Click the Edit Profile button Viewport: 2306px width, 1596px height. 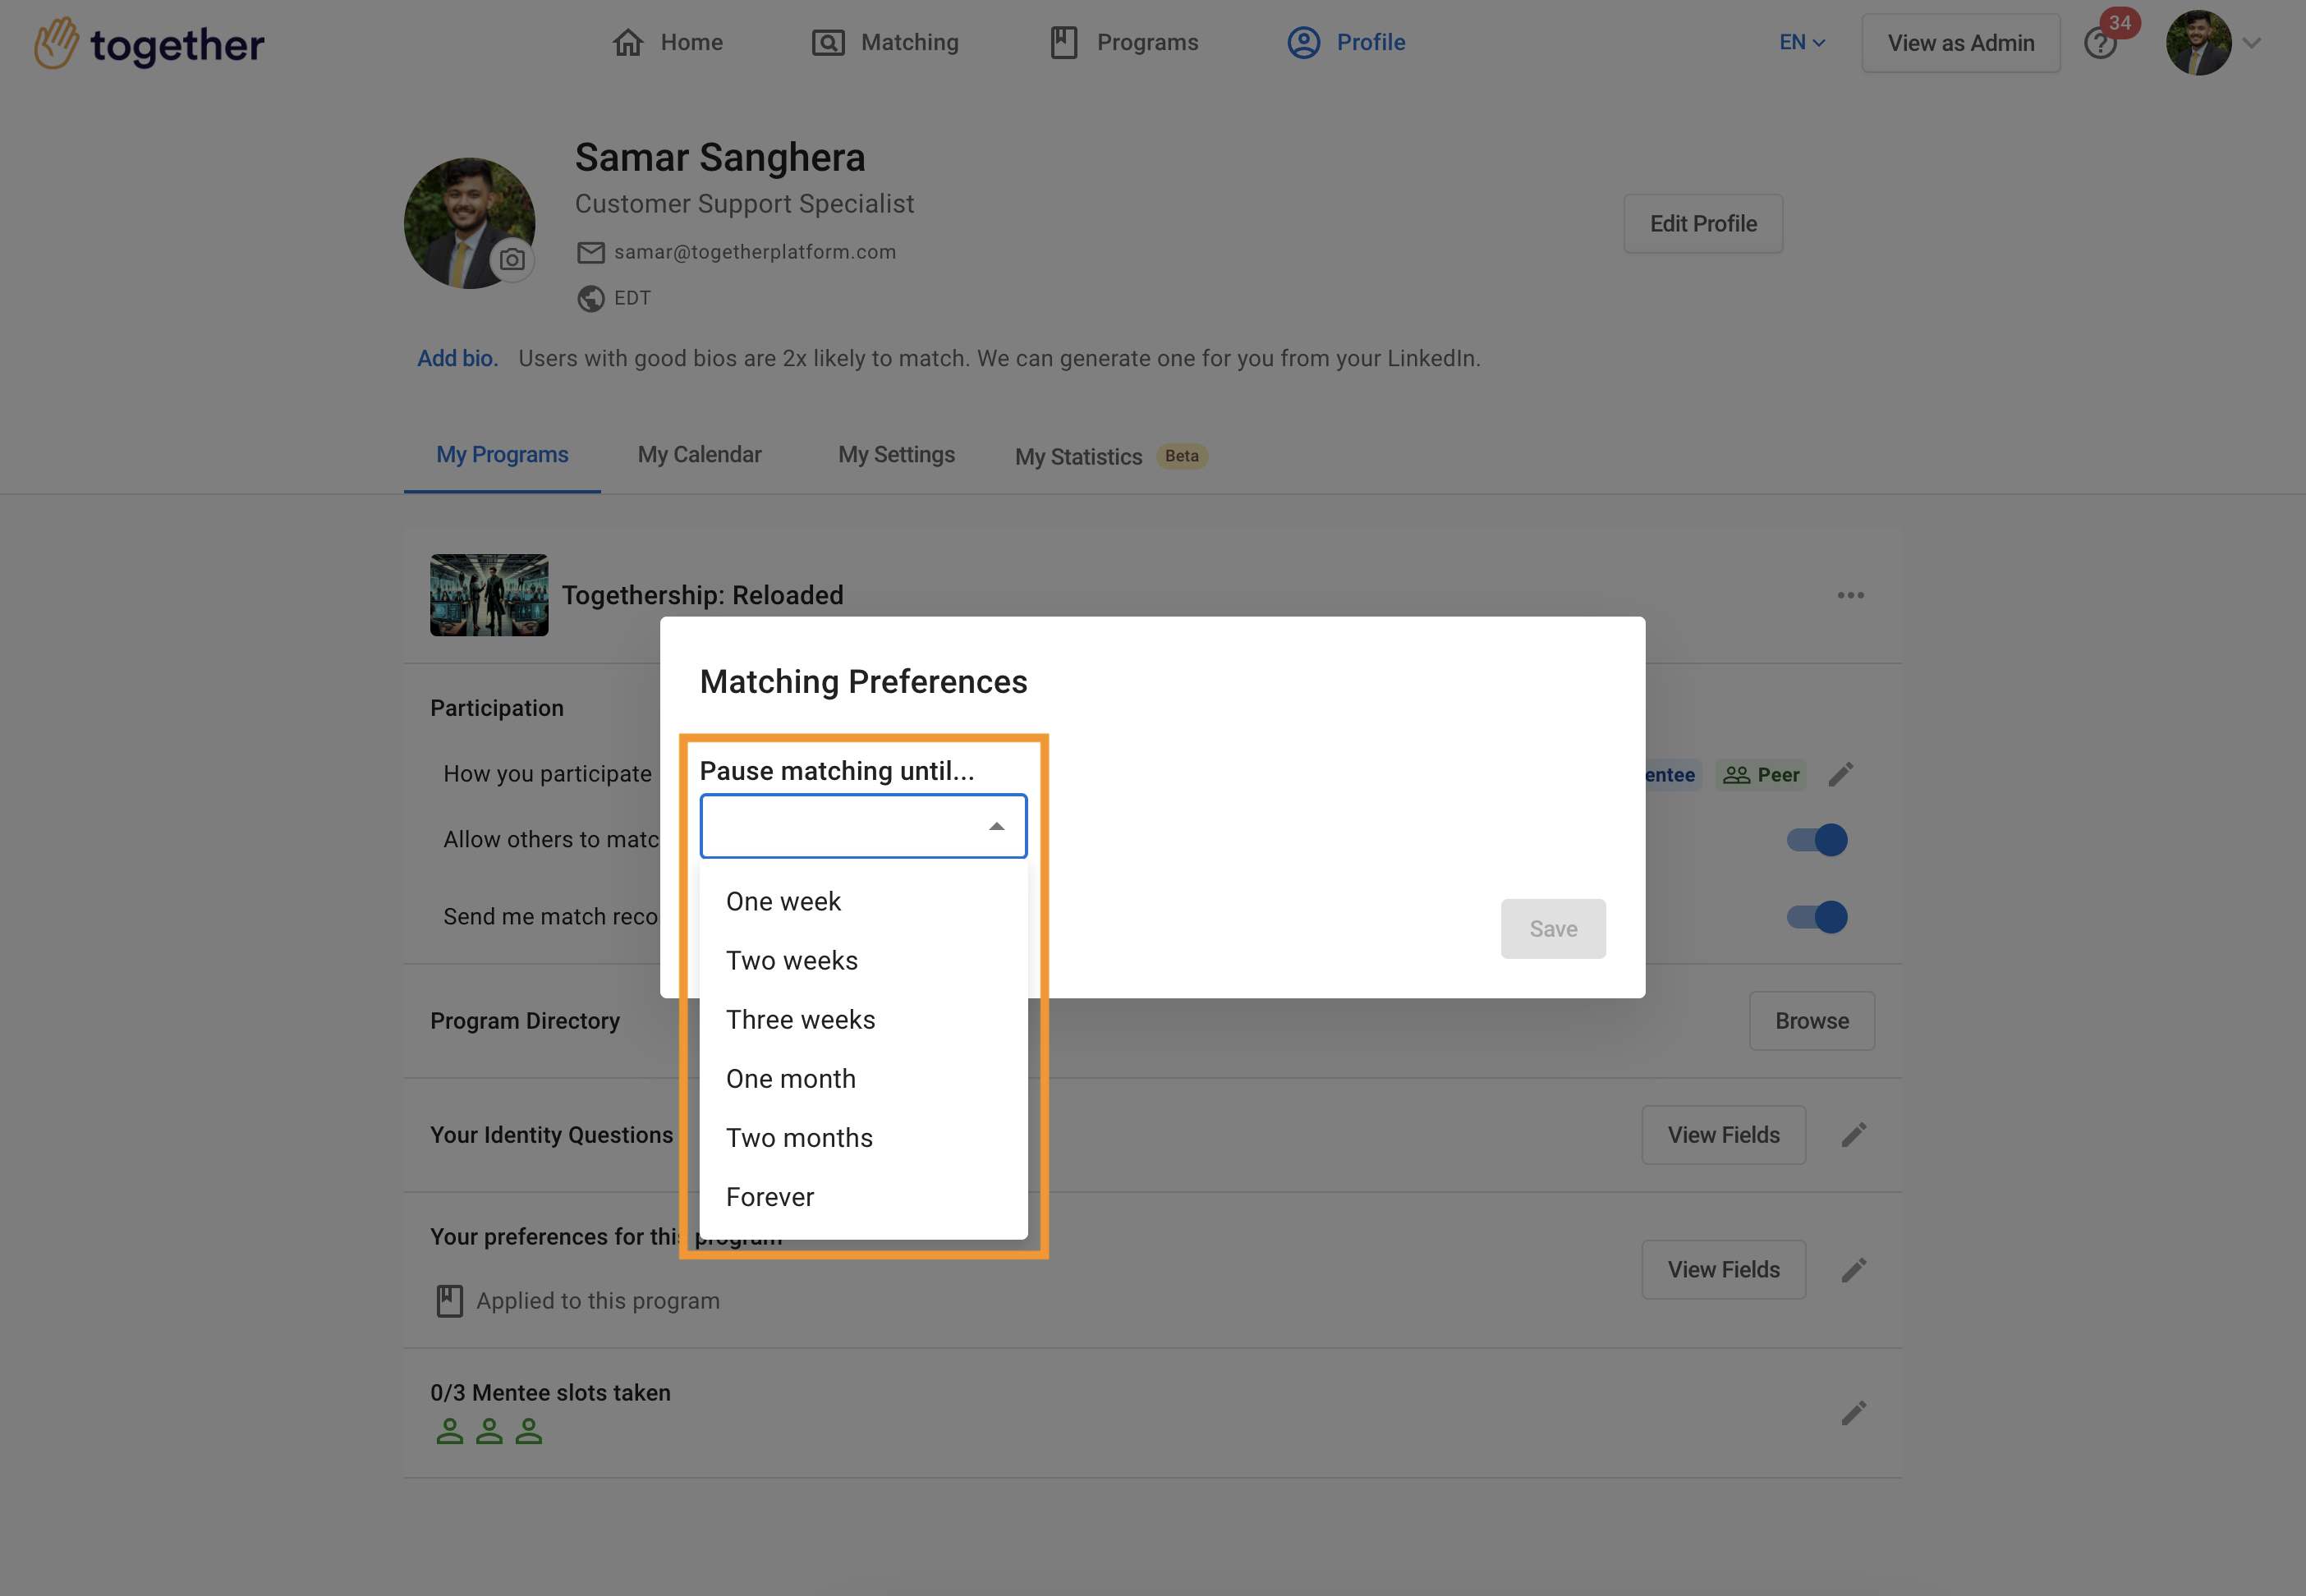click(x=1702, y=224)
